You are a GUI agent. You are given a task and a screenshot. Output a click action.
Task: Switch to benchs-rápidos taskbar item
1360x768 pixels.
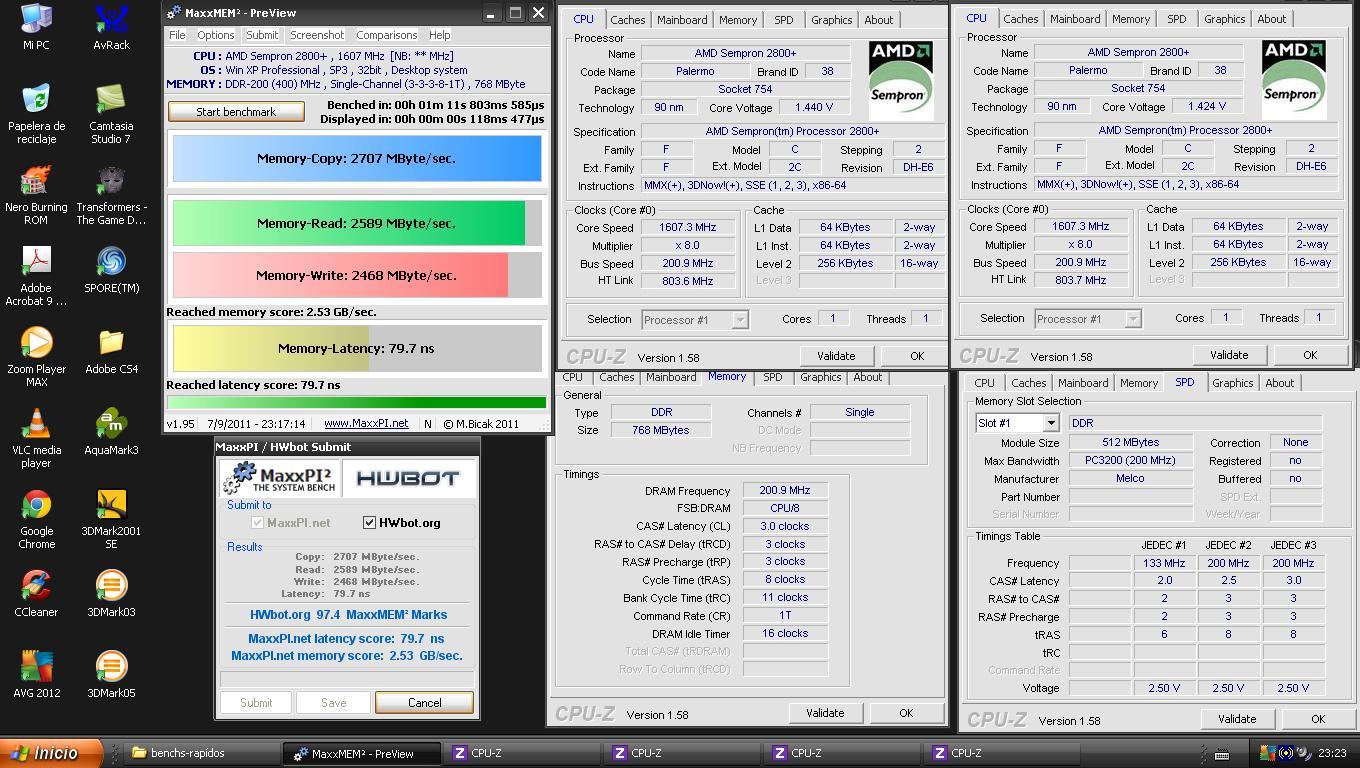tap(200, 753)
